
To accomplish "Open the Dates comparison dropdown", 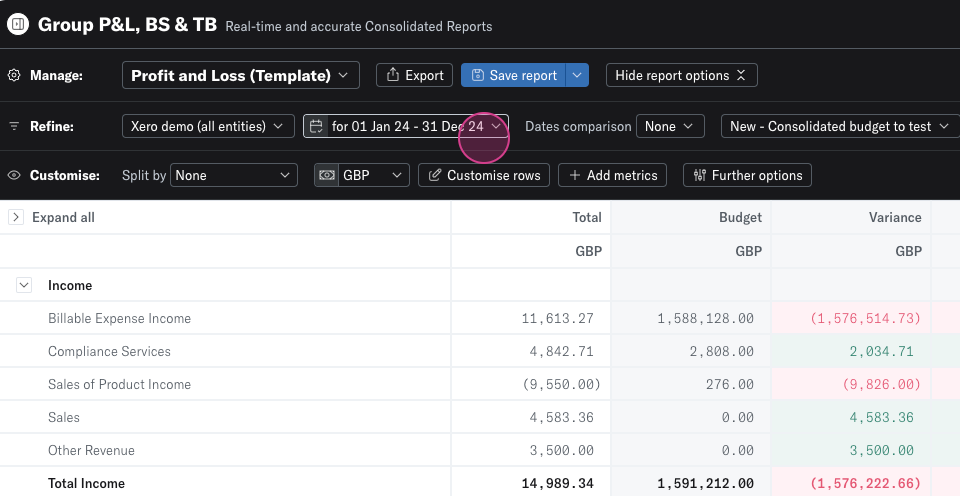I will (670, 127).
